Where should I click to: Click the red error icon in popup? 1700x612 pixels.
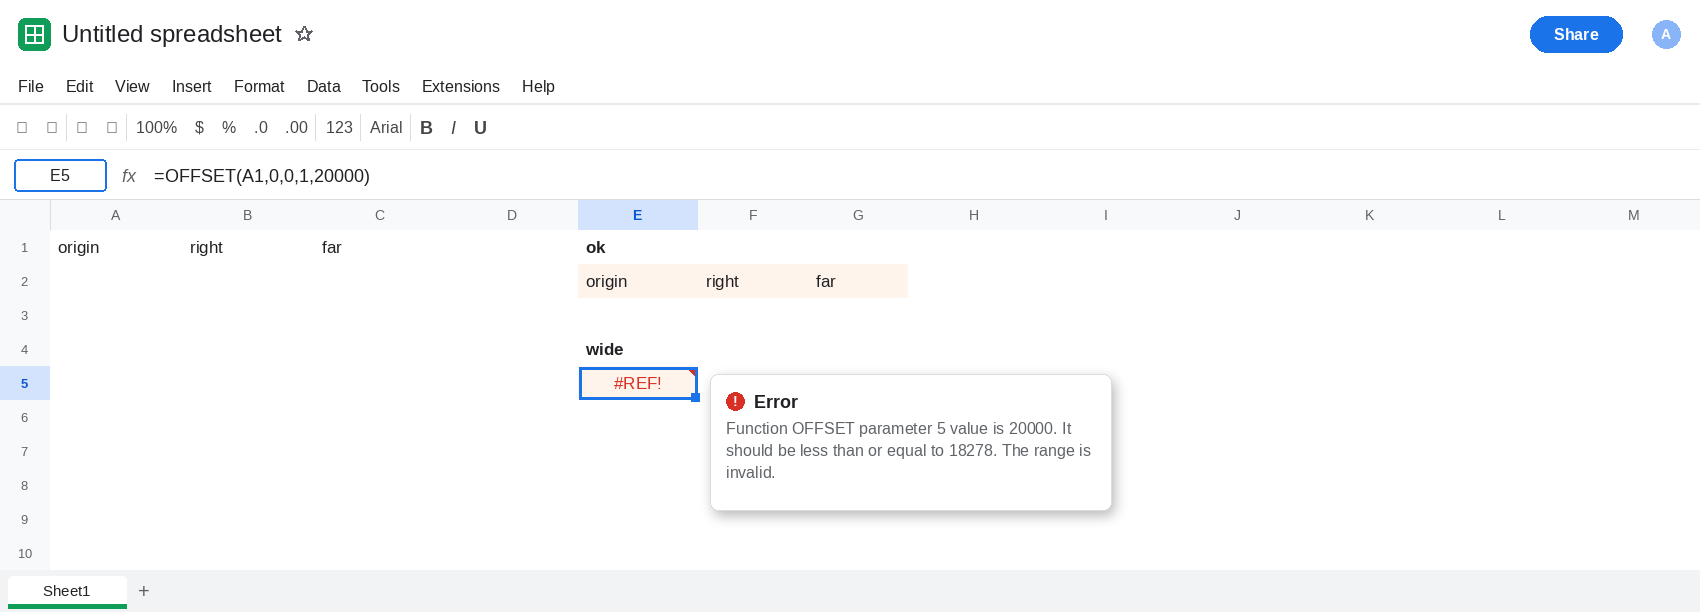tap(735, 401)
